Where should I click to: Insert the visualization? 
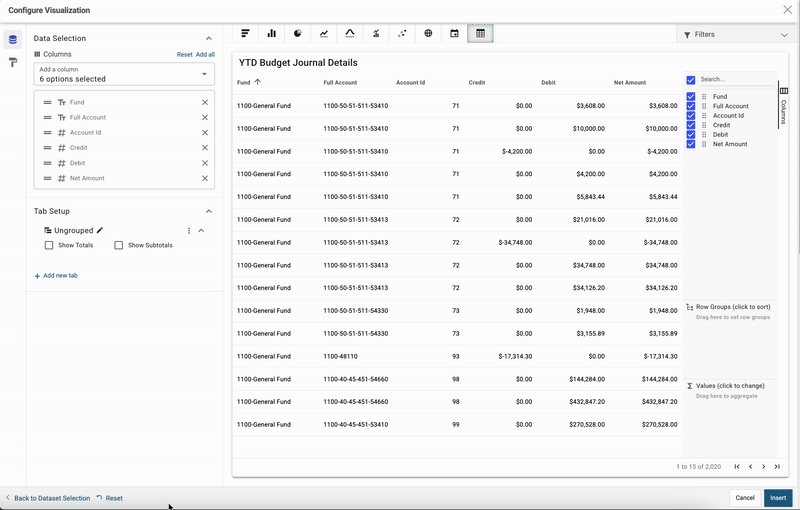(778, 498)
